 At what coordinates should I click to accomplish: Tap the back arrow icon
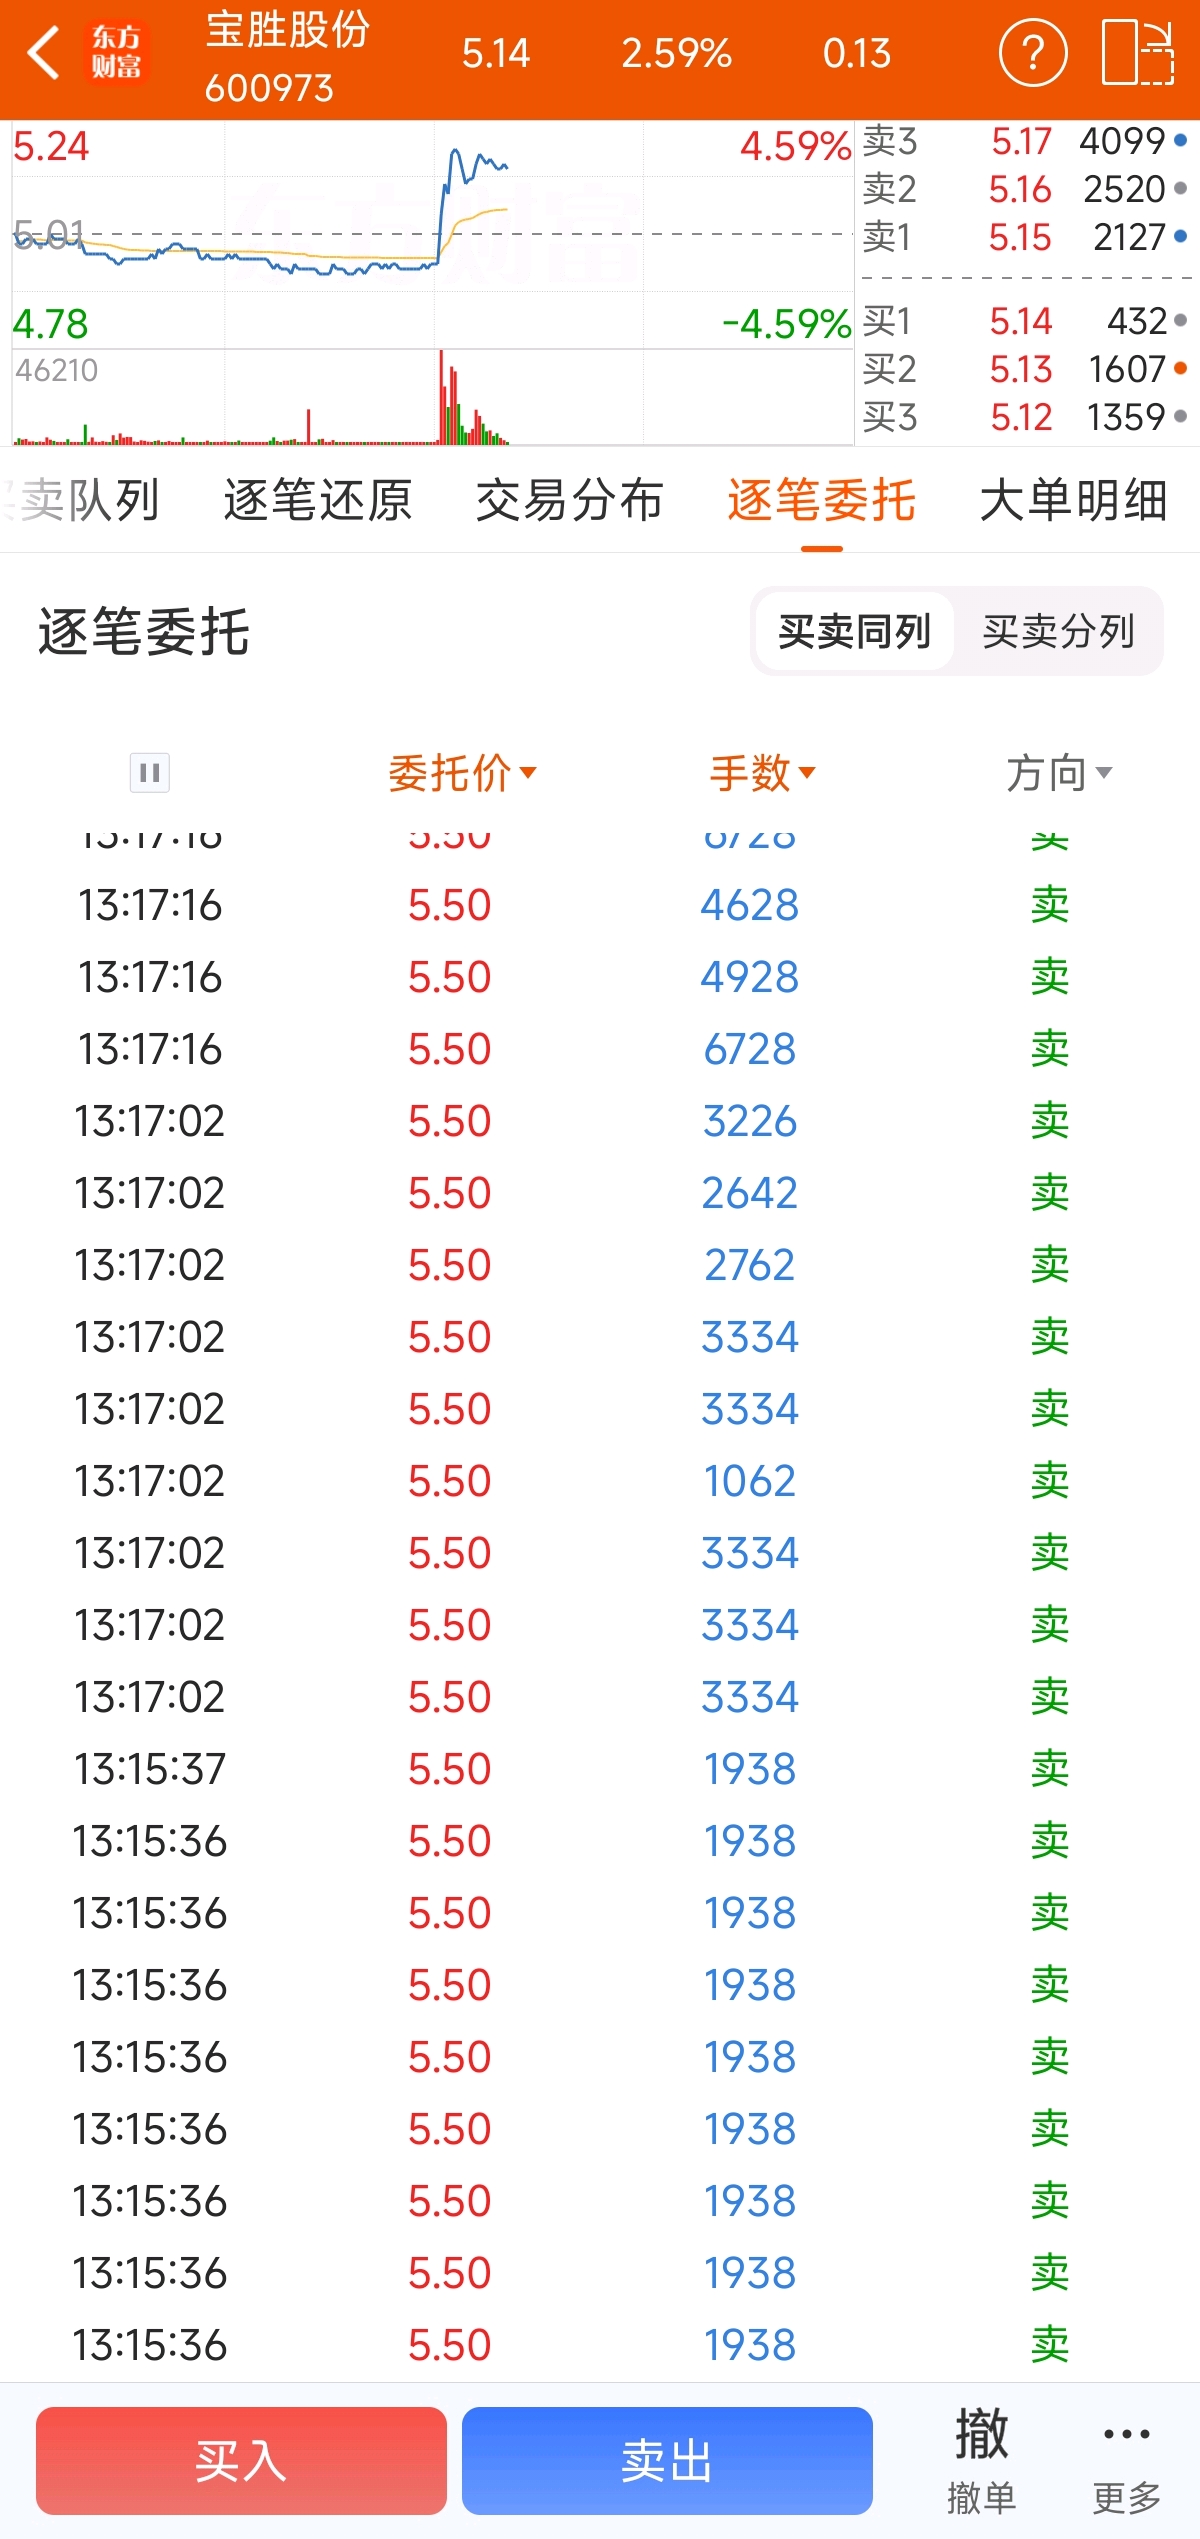(44, 52)
